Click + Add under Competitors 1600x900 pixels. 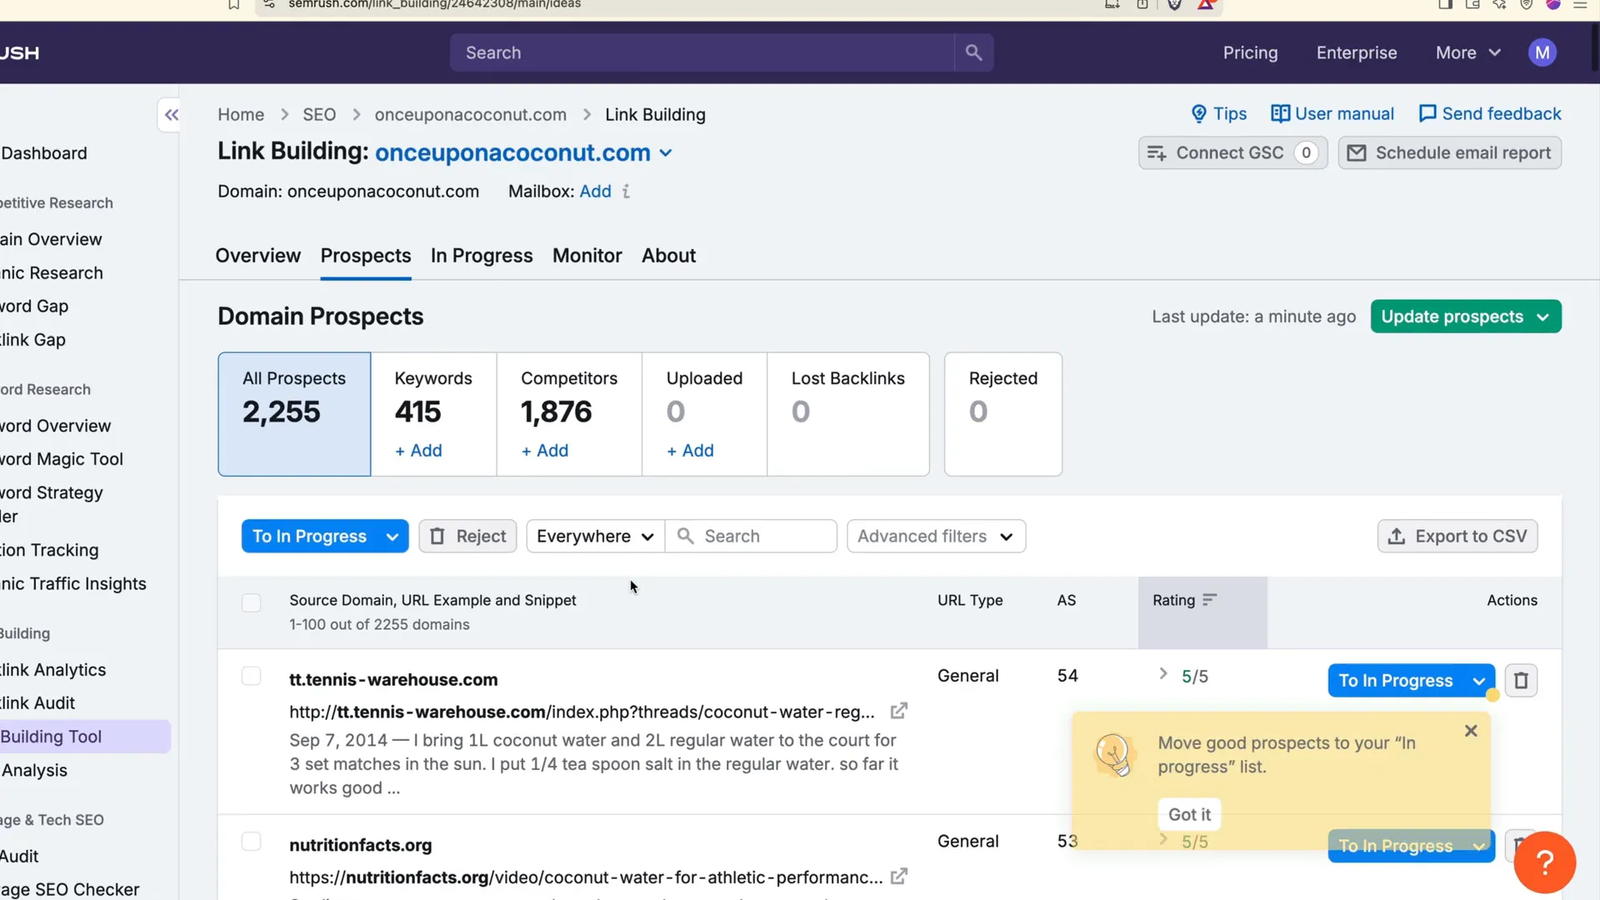pyautogui.click(x=545, y=451)
